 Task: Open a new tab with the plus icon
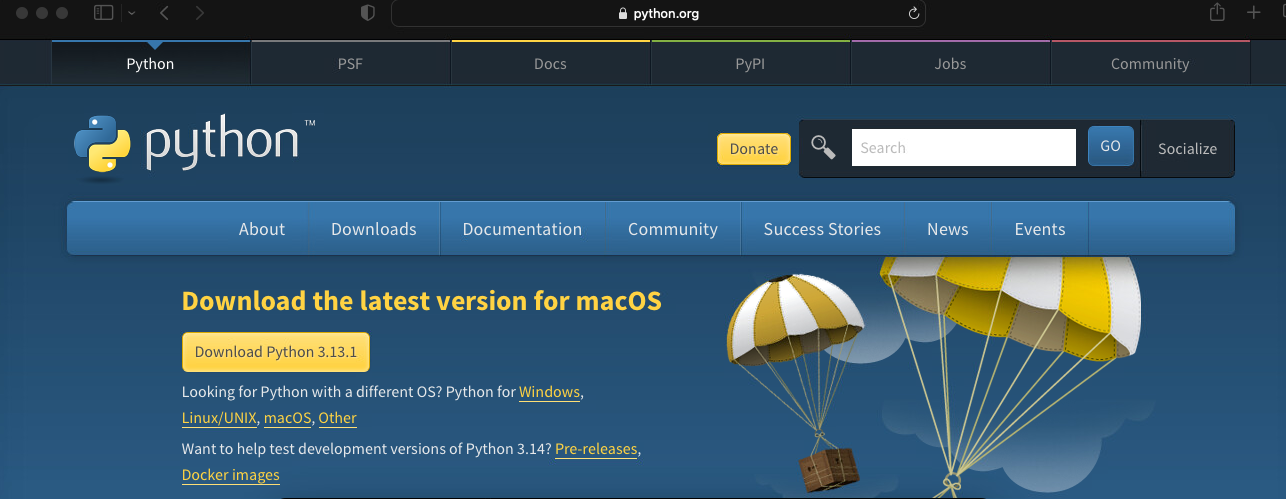[1253, 13]
